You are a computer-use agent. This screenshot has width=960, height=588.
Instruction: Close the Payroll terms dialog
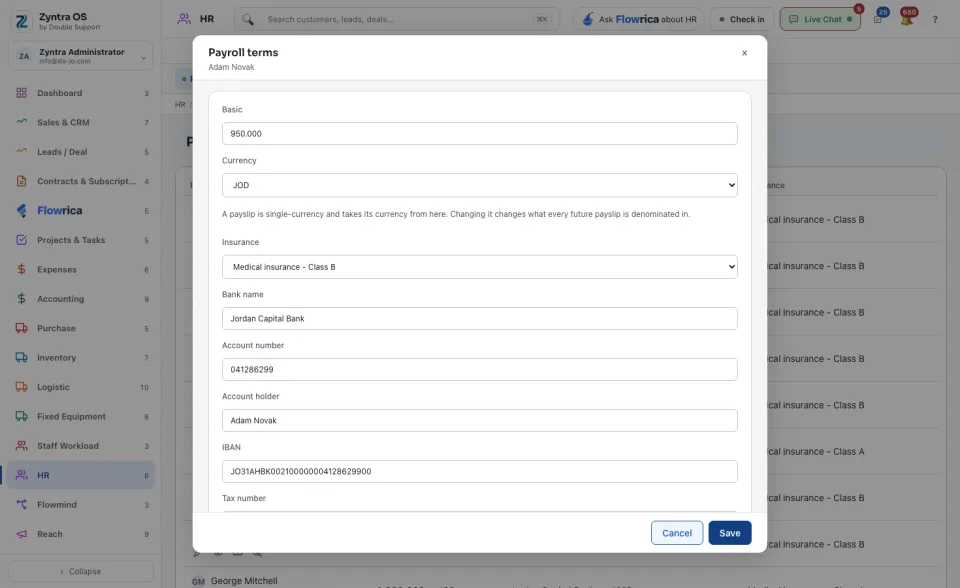coord(744,53)
